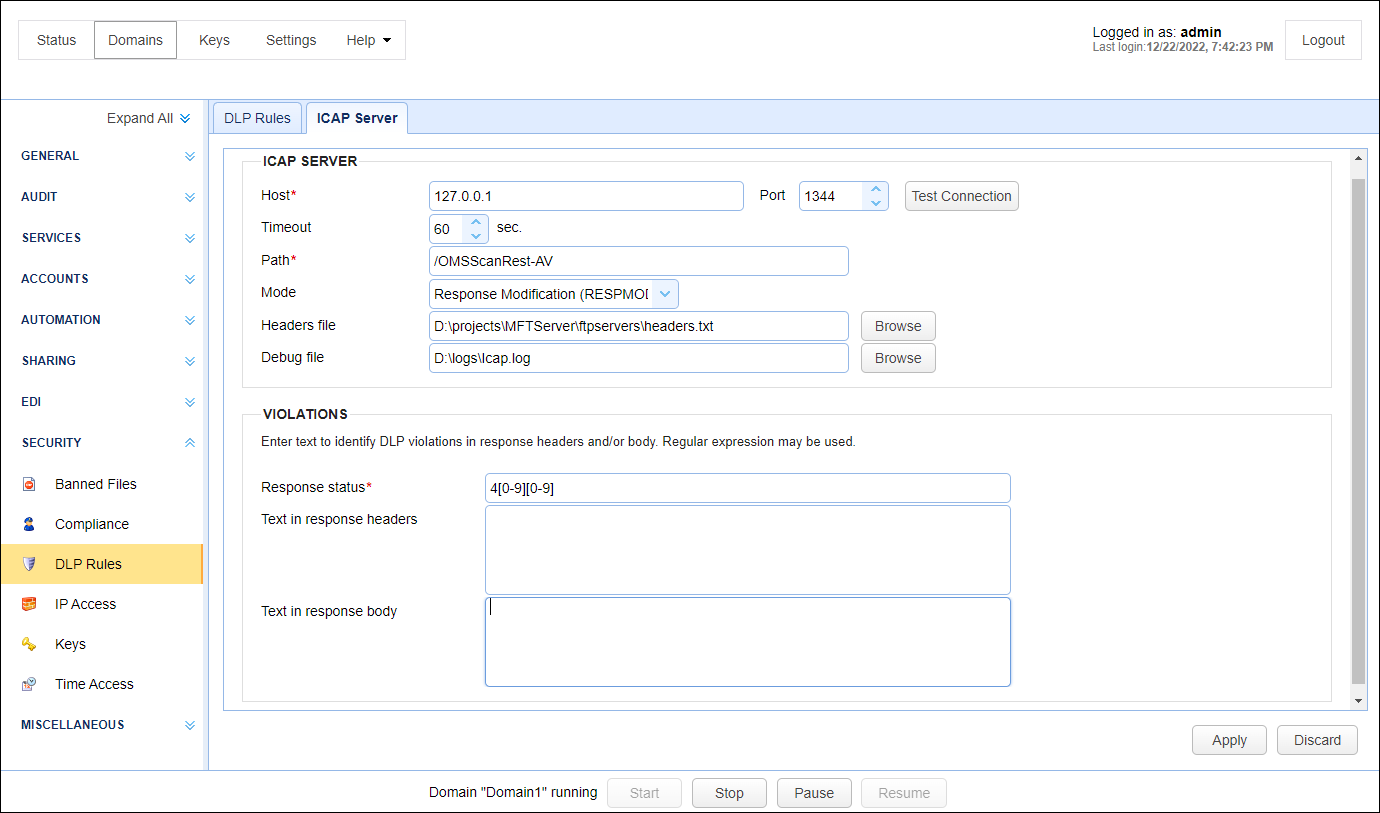
Task: Switch to the DLP Rules tab
Action: pyautogui.click(x=258, y=118)
